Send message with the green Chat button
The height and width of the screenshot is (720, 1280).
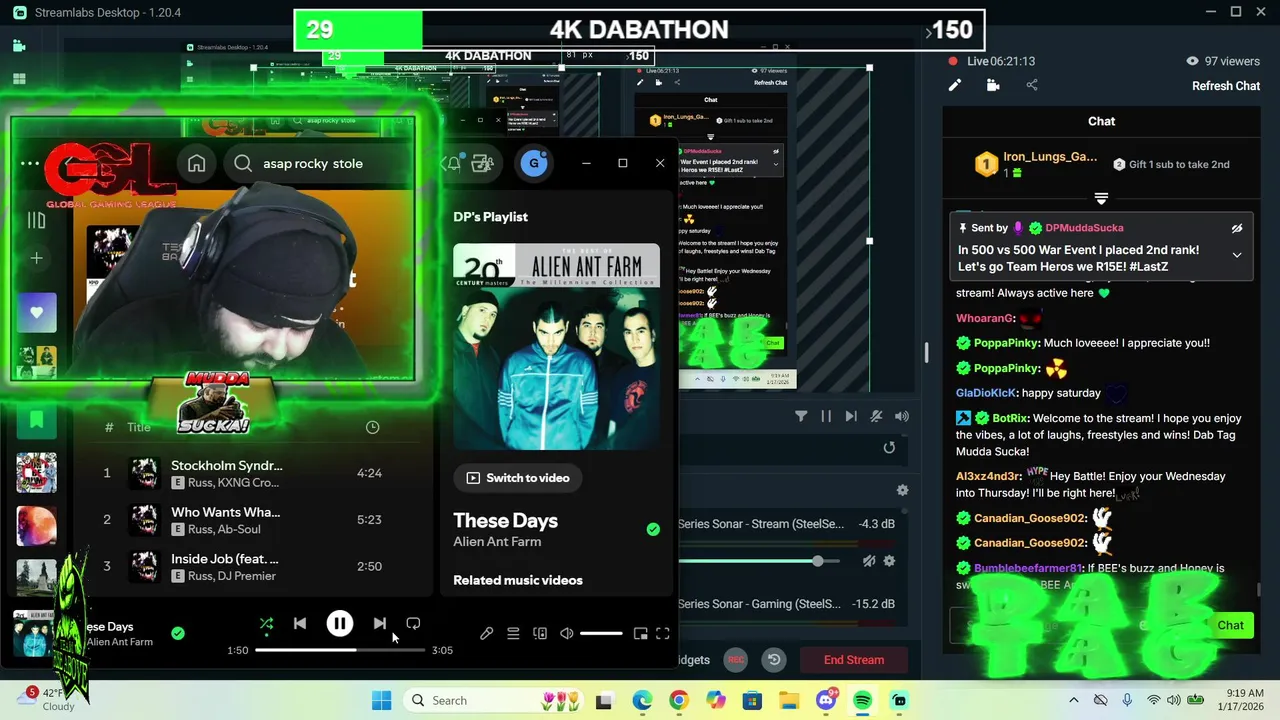point(1230,625)
